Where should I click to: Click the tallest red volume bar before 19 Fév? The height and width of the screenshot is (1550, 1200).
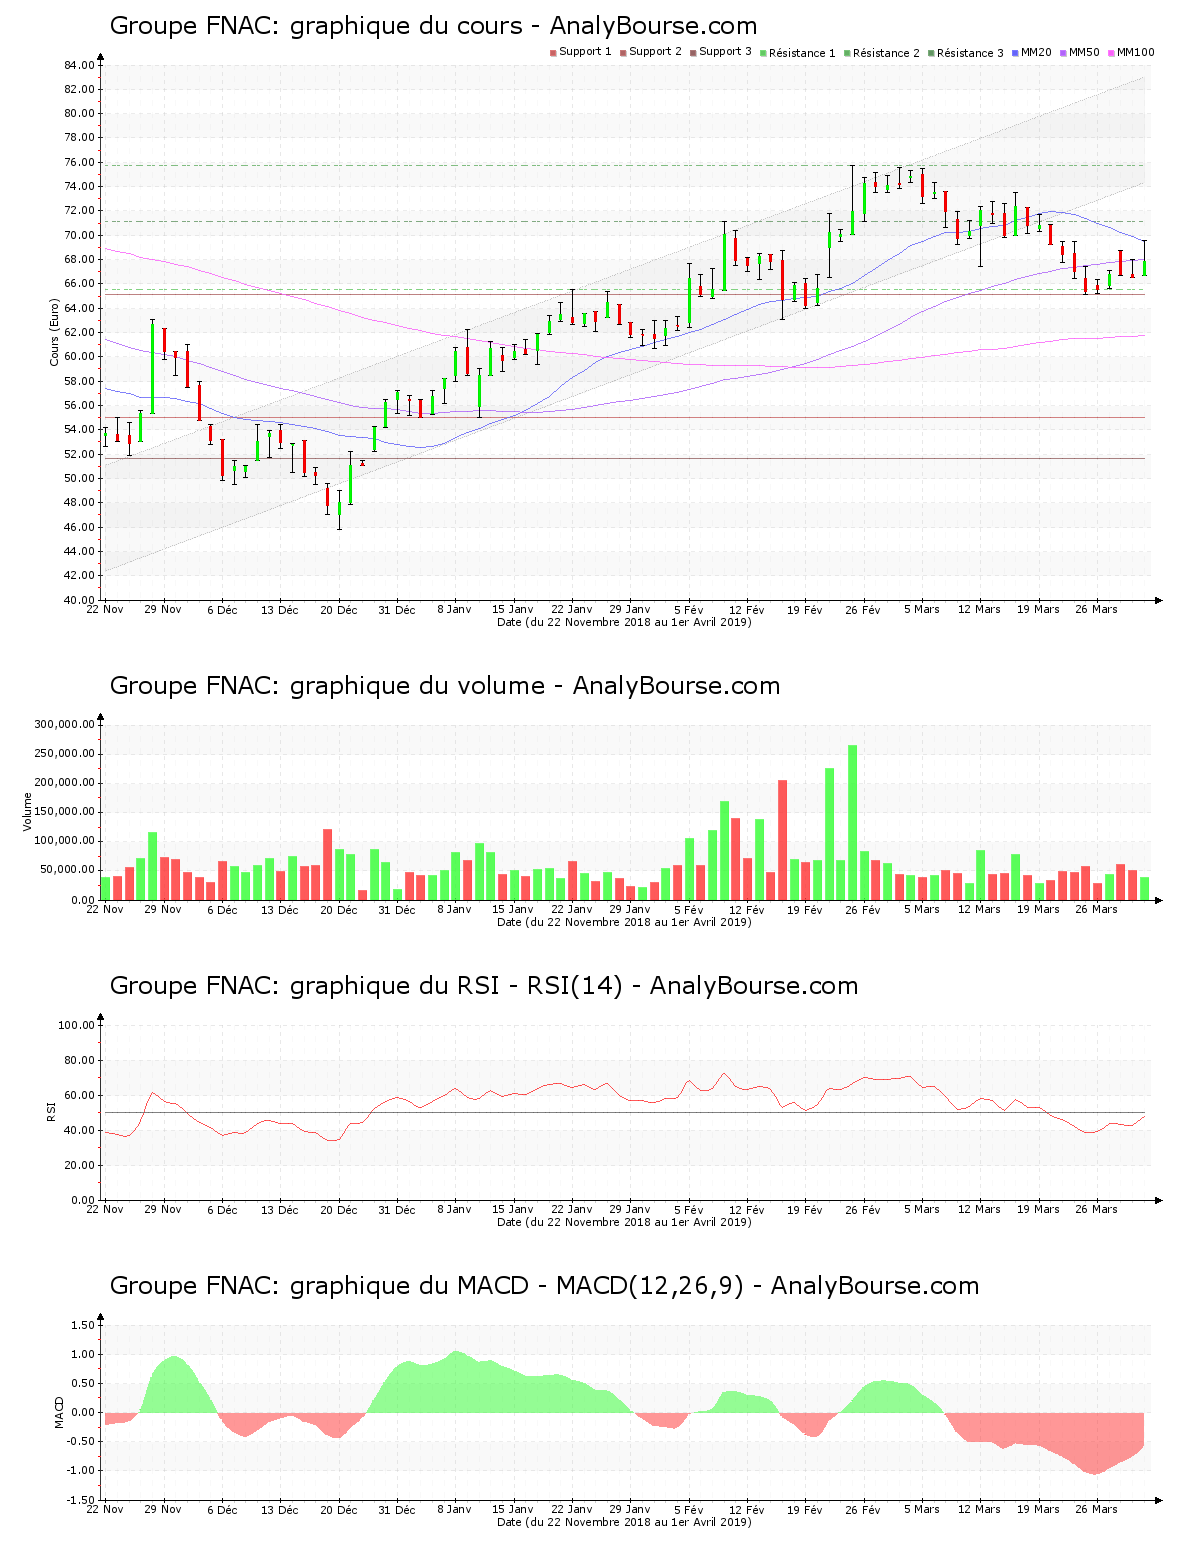[x=782, y=840]
